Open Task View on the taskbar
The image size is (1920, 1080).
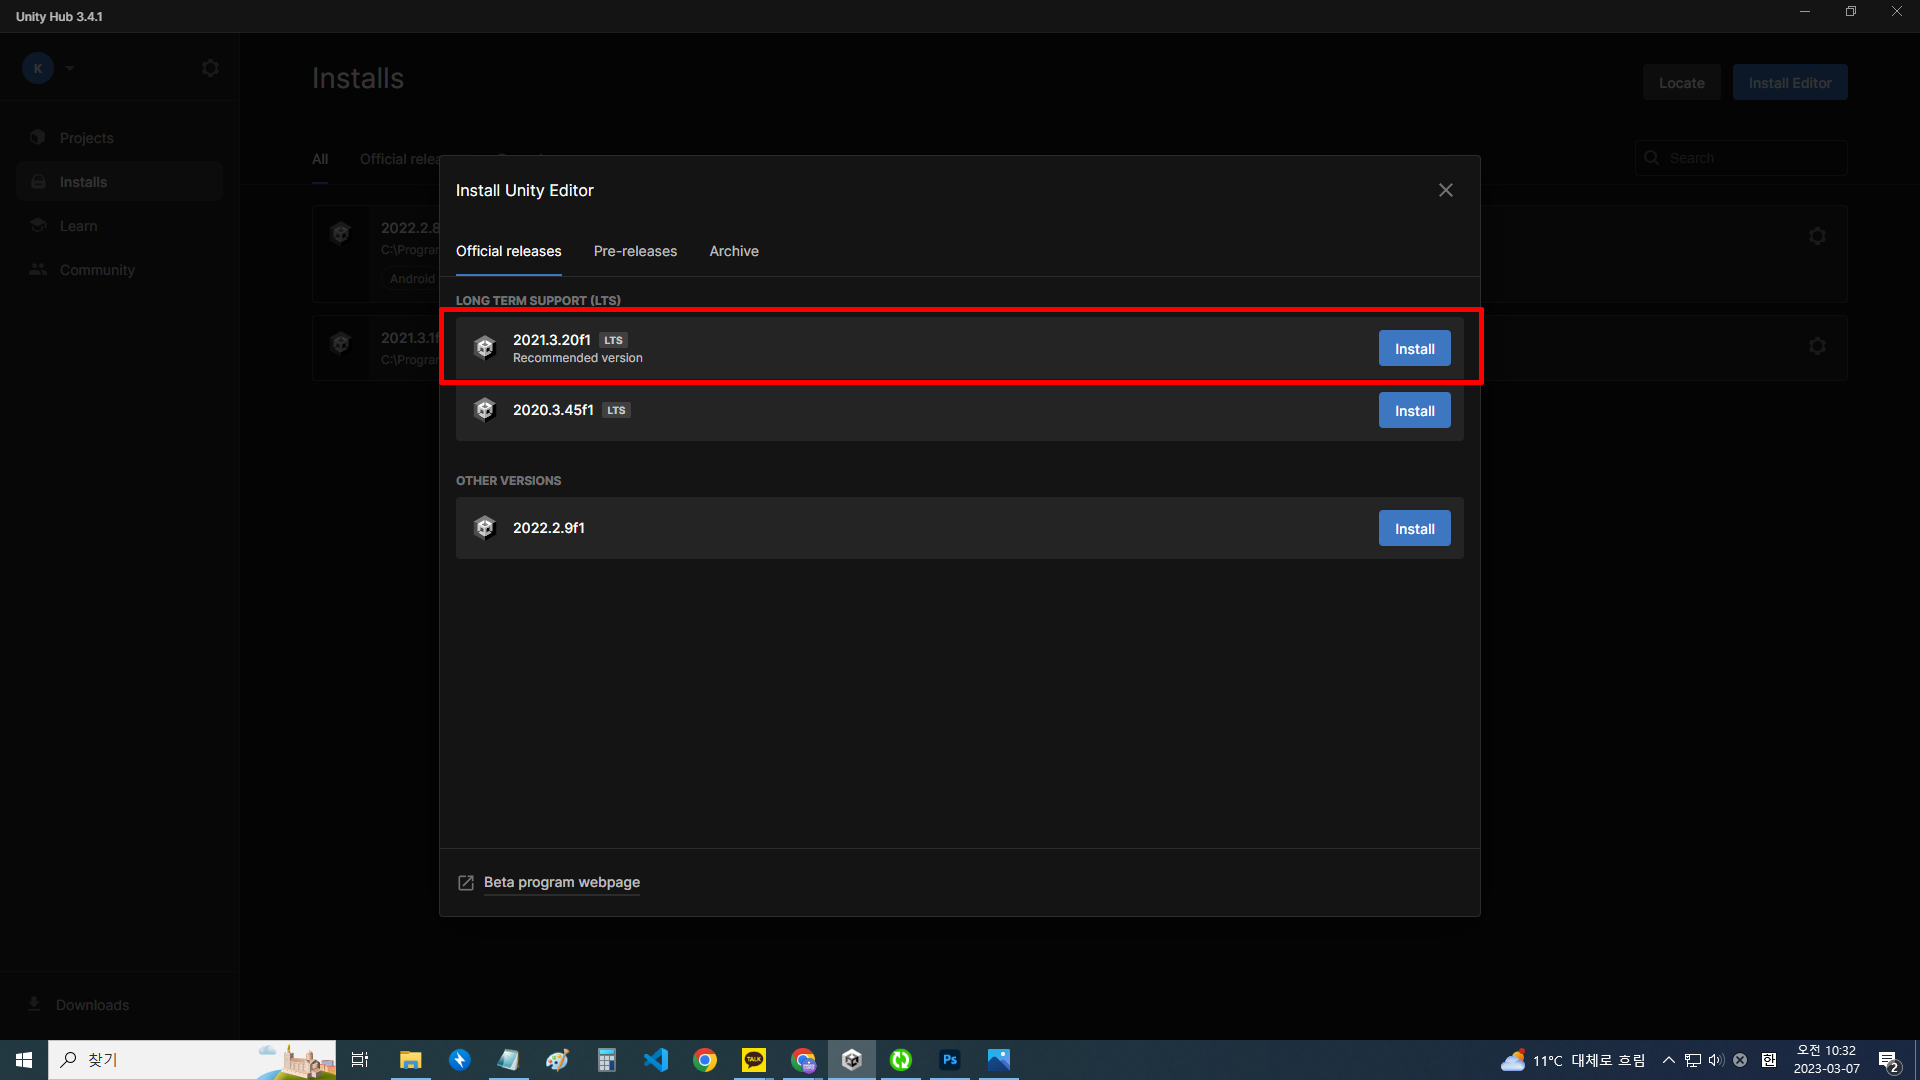tap(360, 1060)
